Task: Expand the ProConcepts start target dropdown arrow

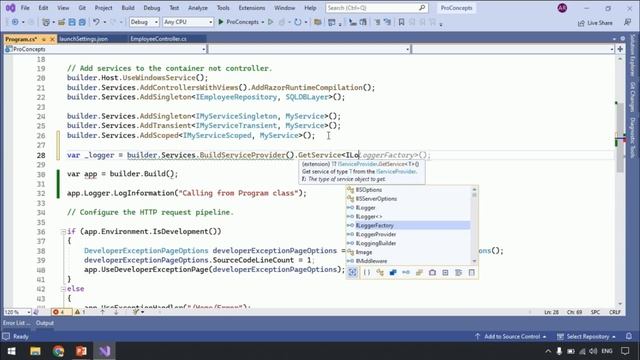Action: click(262, 22)
